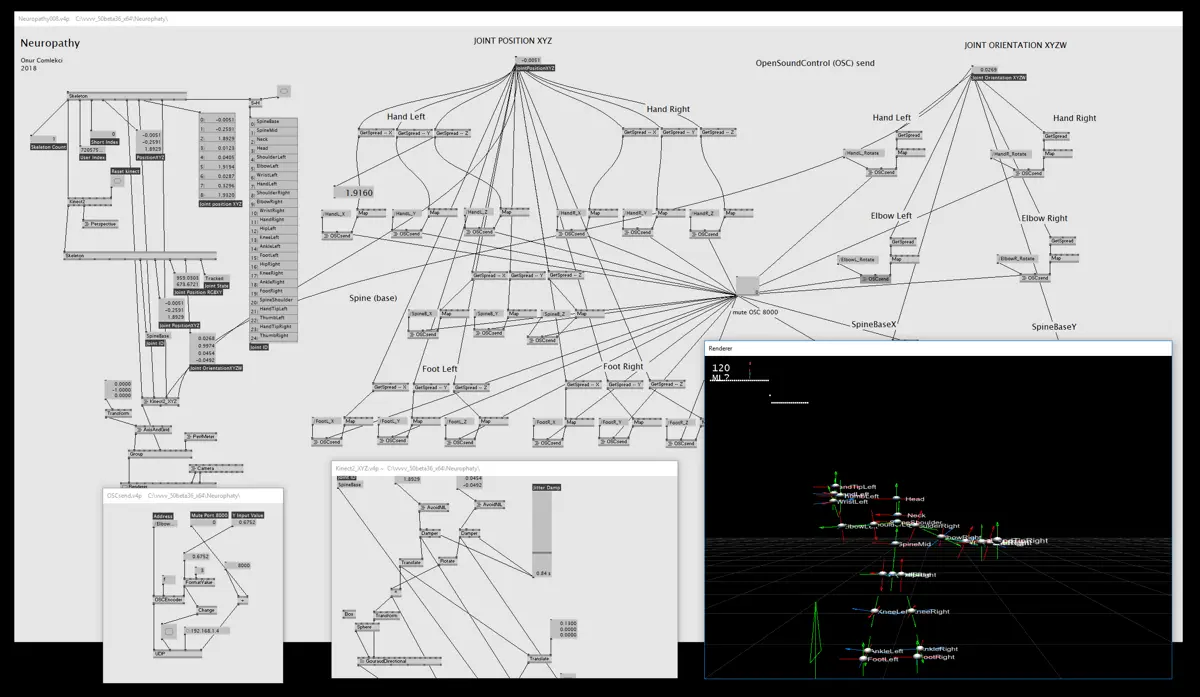Screen dimensions: 1200x697
Task: Click the ElbowL_Rotate address box
Action: coord(856,259)
